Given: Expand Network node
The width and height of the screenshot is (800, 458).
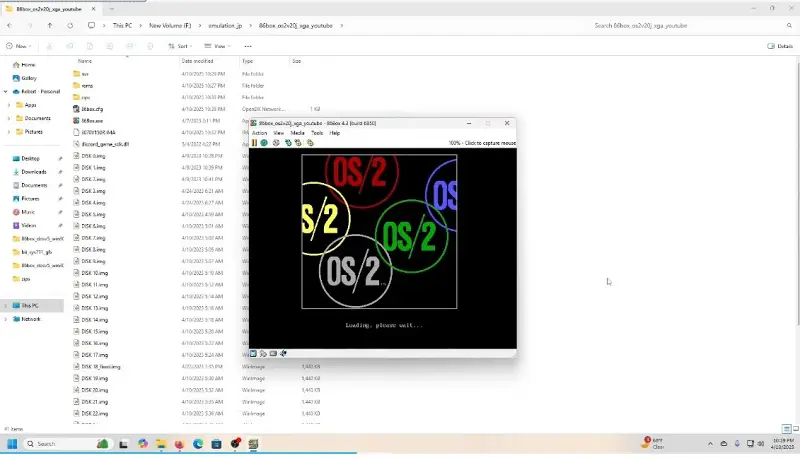Looking at the screenshot, I should 6,319.
